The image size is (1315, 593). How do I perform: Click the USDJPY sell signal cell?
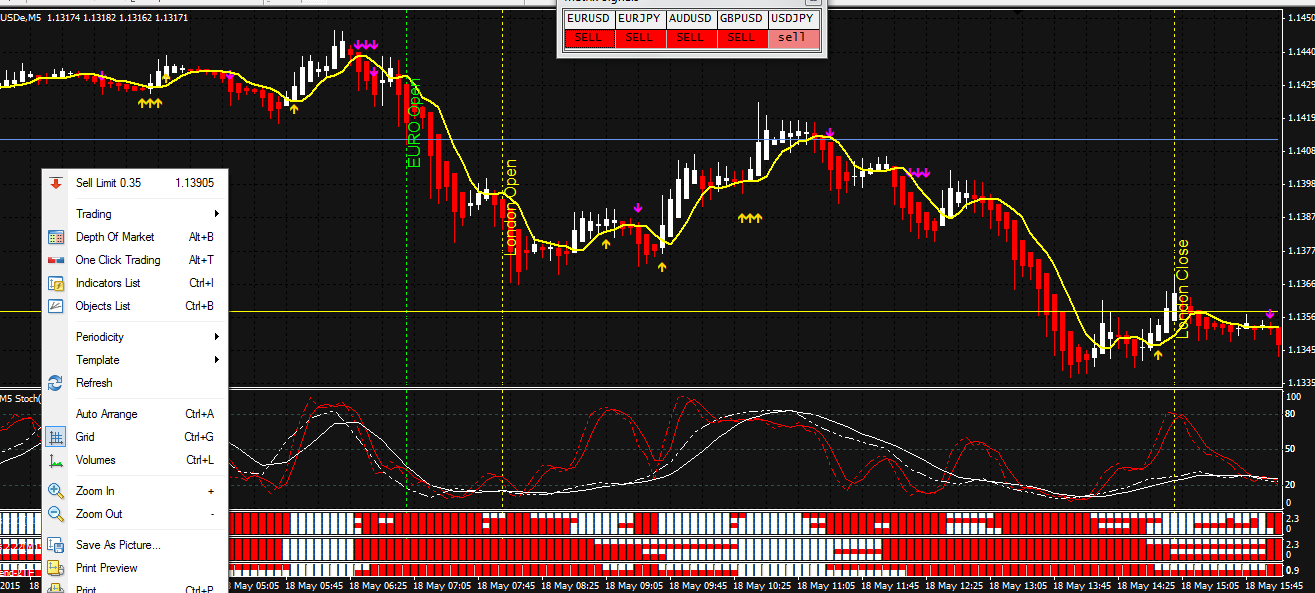pyautogui.click(x=791, y=37)
